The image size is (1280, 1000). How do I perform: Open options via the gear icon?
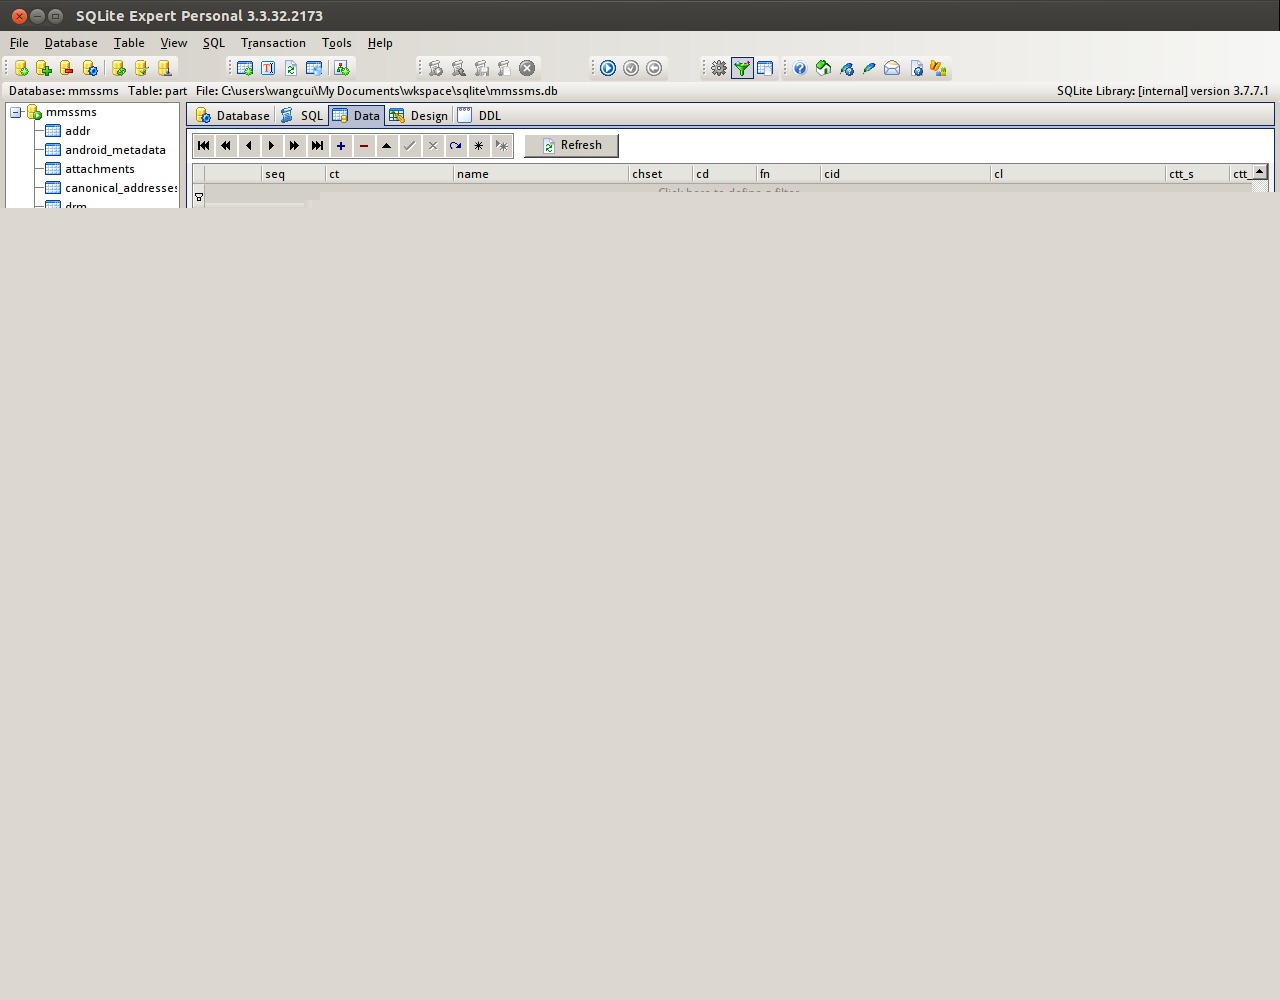(719, 68)
